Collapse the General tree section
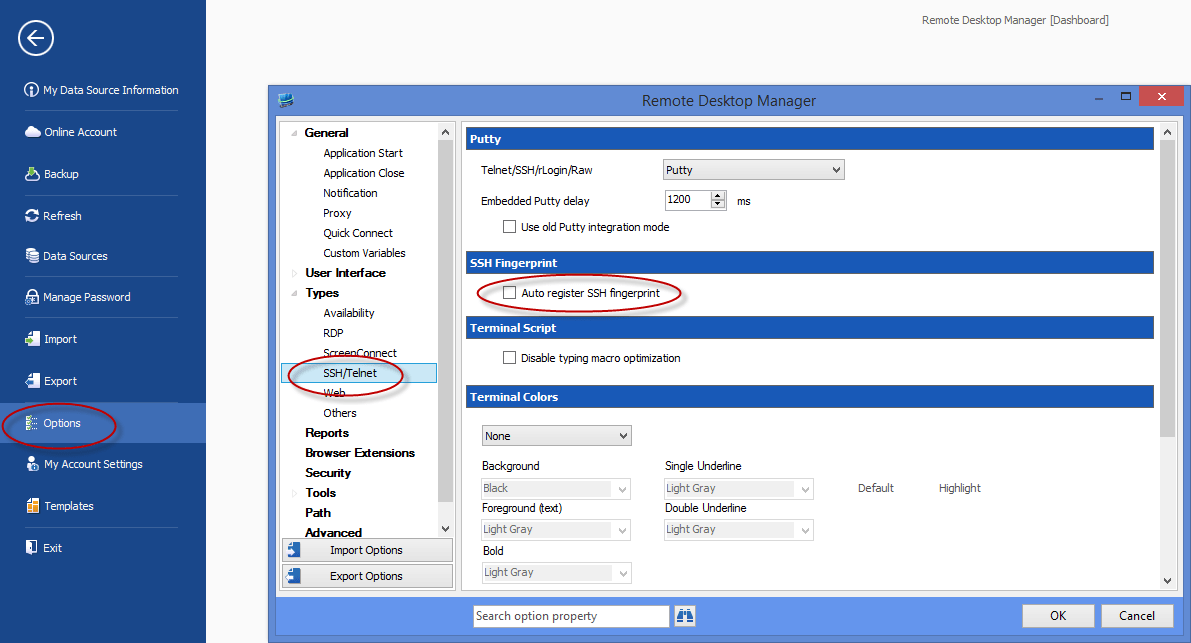 coord(294,132)
